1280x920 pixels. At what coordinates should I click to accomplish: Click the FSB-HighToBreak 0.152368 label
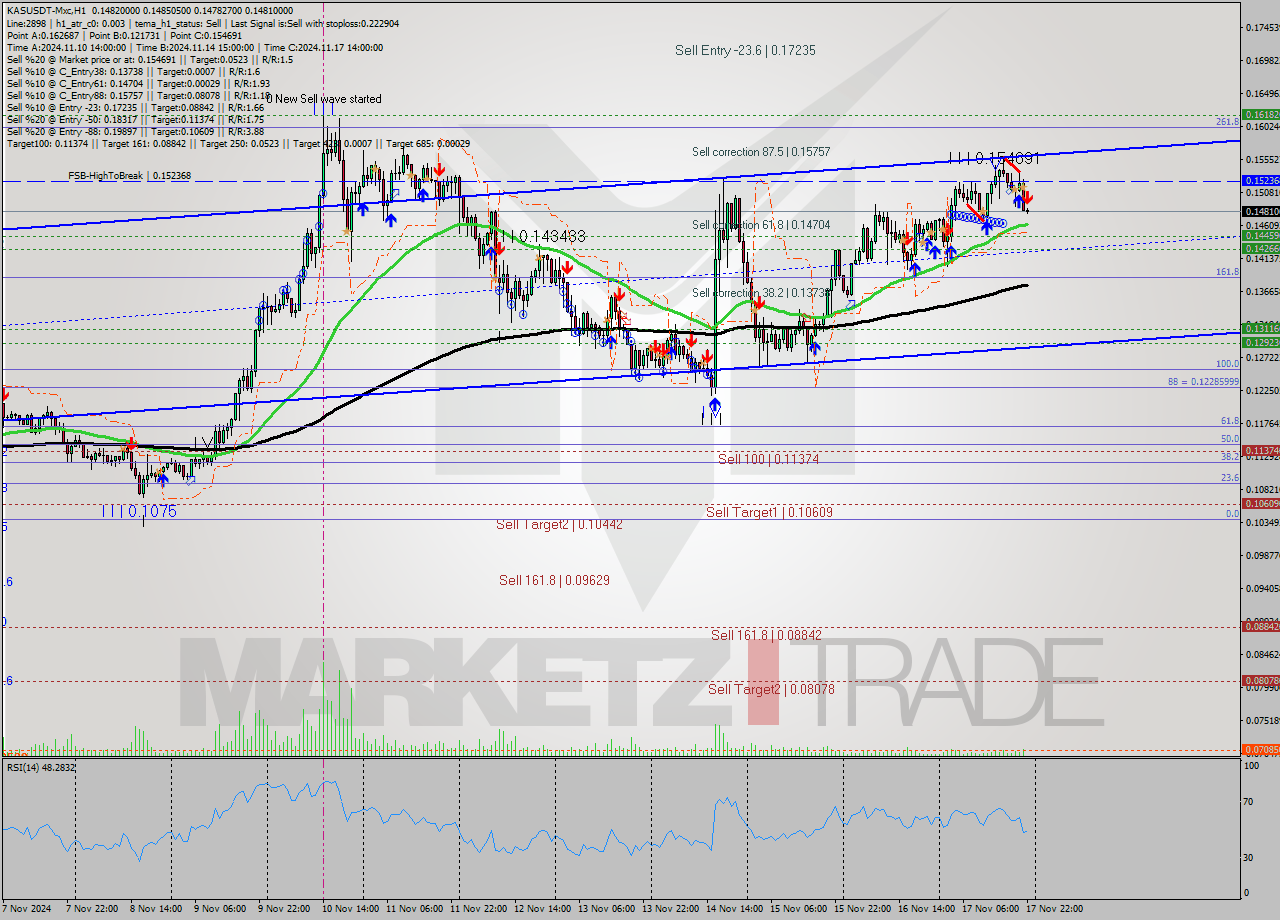tap(129, 176)
